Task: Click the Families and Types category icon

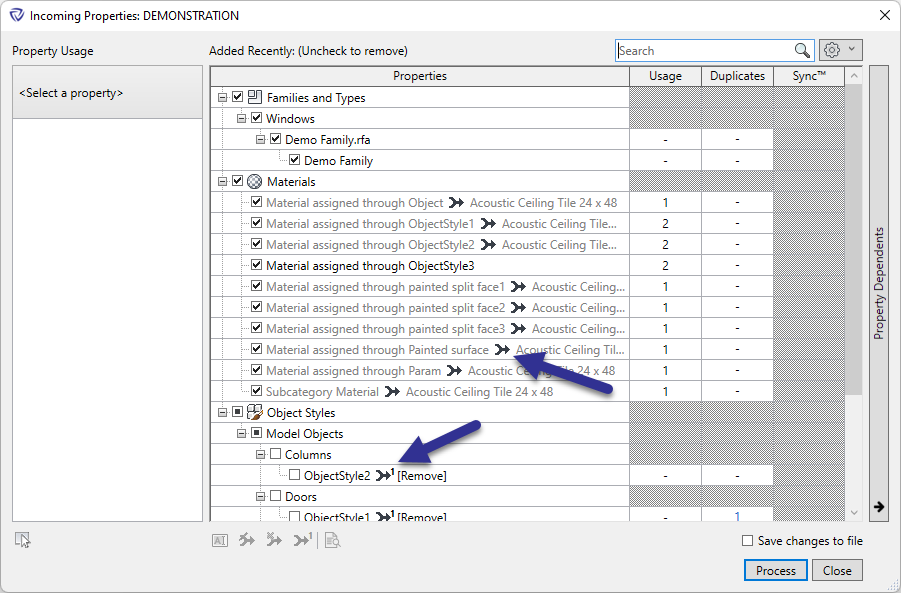Action: coord(255,97)
